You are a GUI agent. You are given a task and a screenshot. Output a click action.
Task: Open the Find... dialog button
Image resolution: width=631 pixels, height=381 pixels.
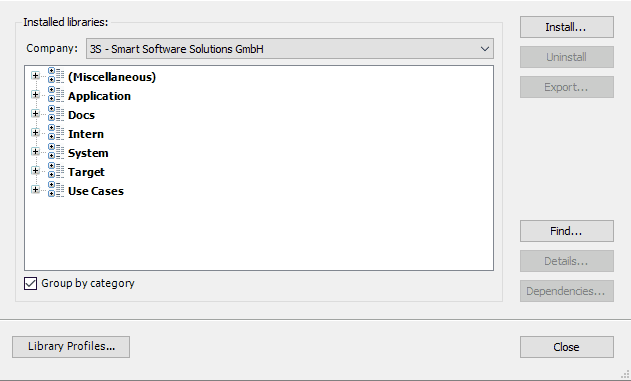tap(567, 231)
